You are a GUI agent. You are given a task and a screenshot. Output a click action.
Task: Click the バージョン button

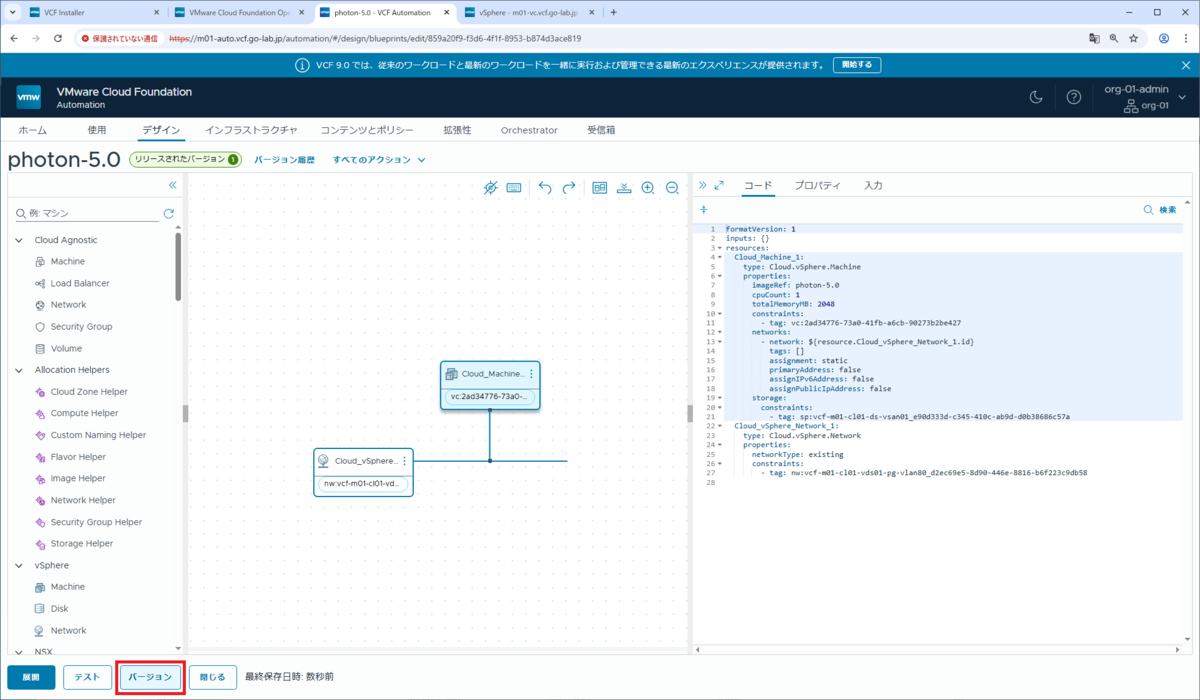(x=152, y=677)
